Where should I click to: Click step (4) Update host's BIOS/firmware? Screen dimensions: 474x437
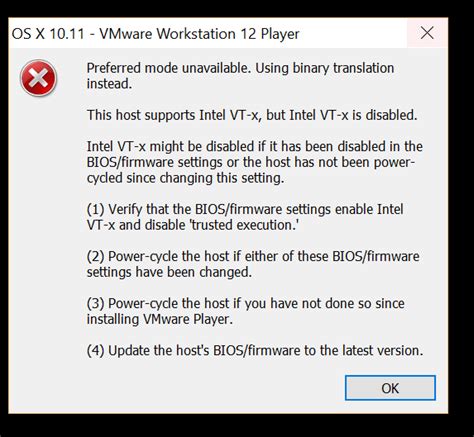[x=255, y=351]
